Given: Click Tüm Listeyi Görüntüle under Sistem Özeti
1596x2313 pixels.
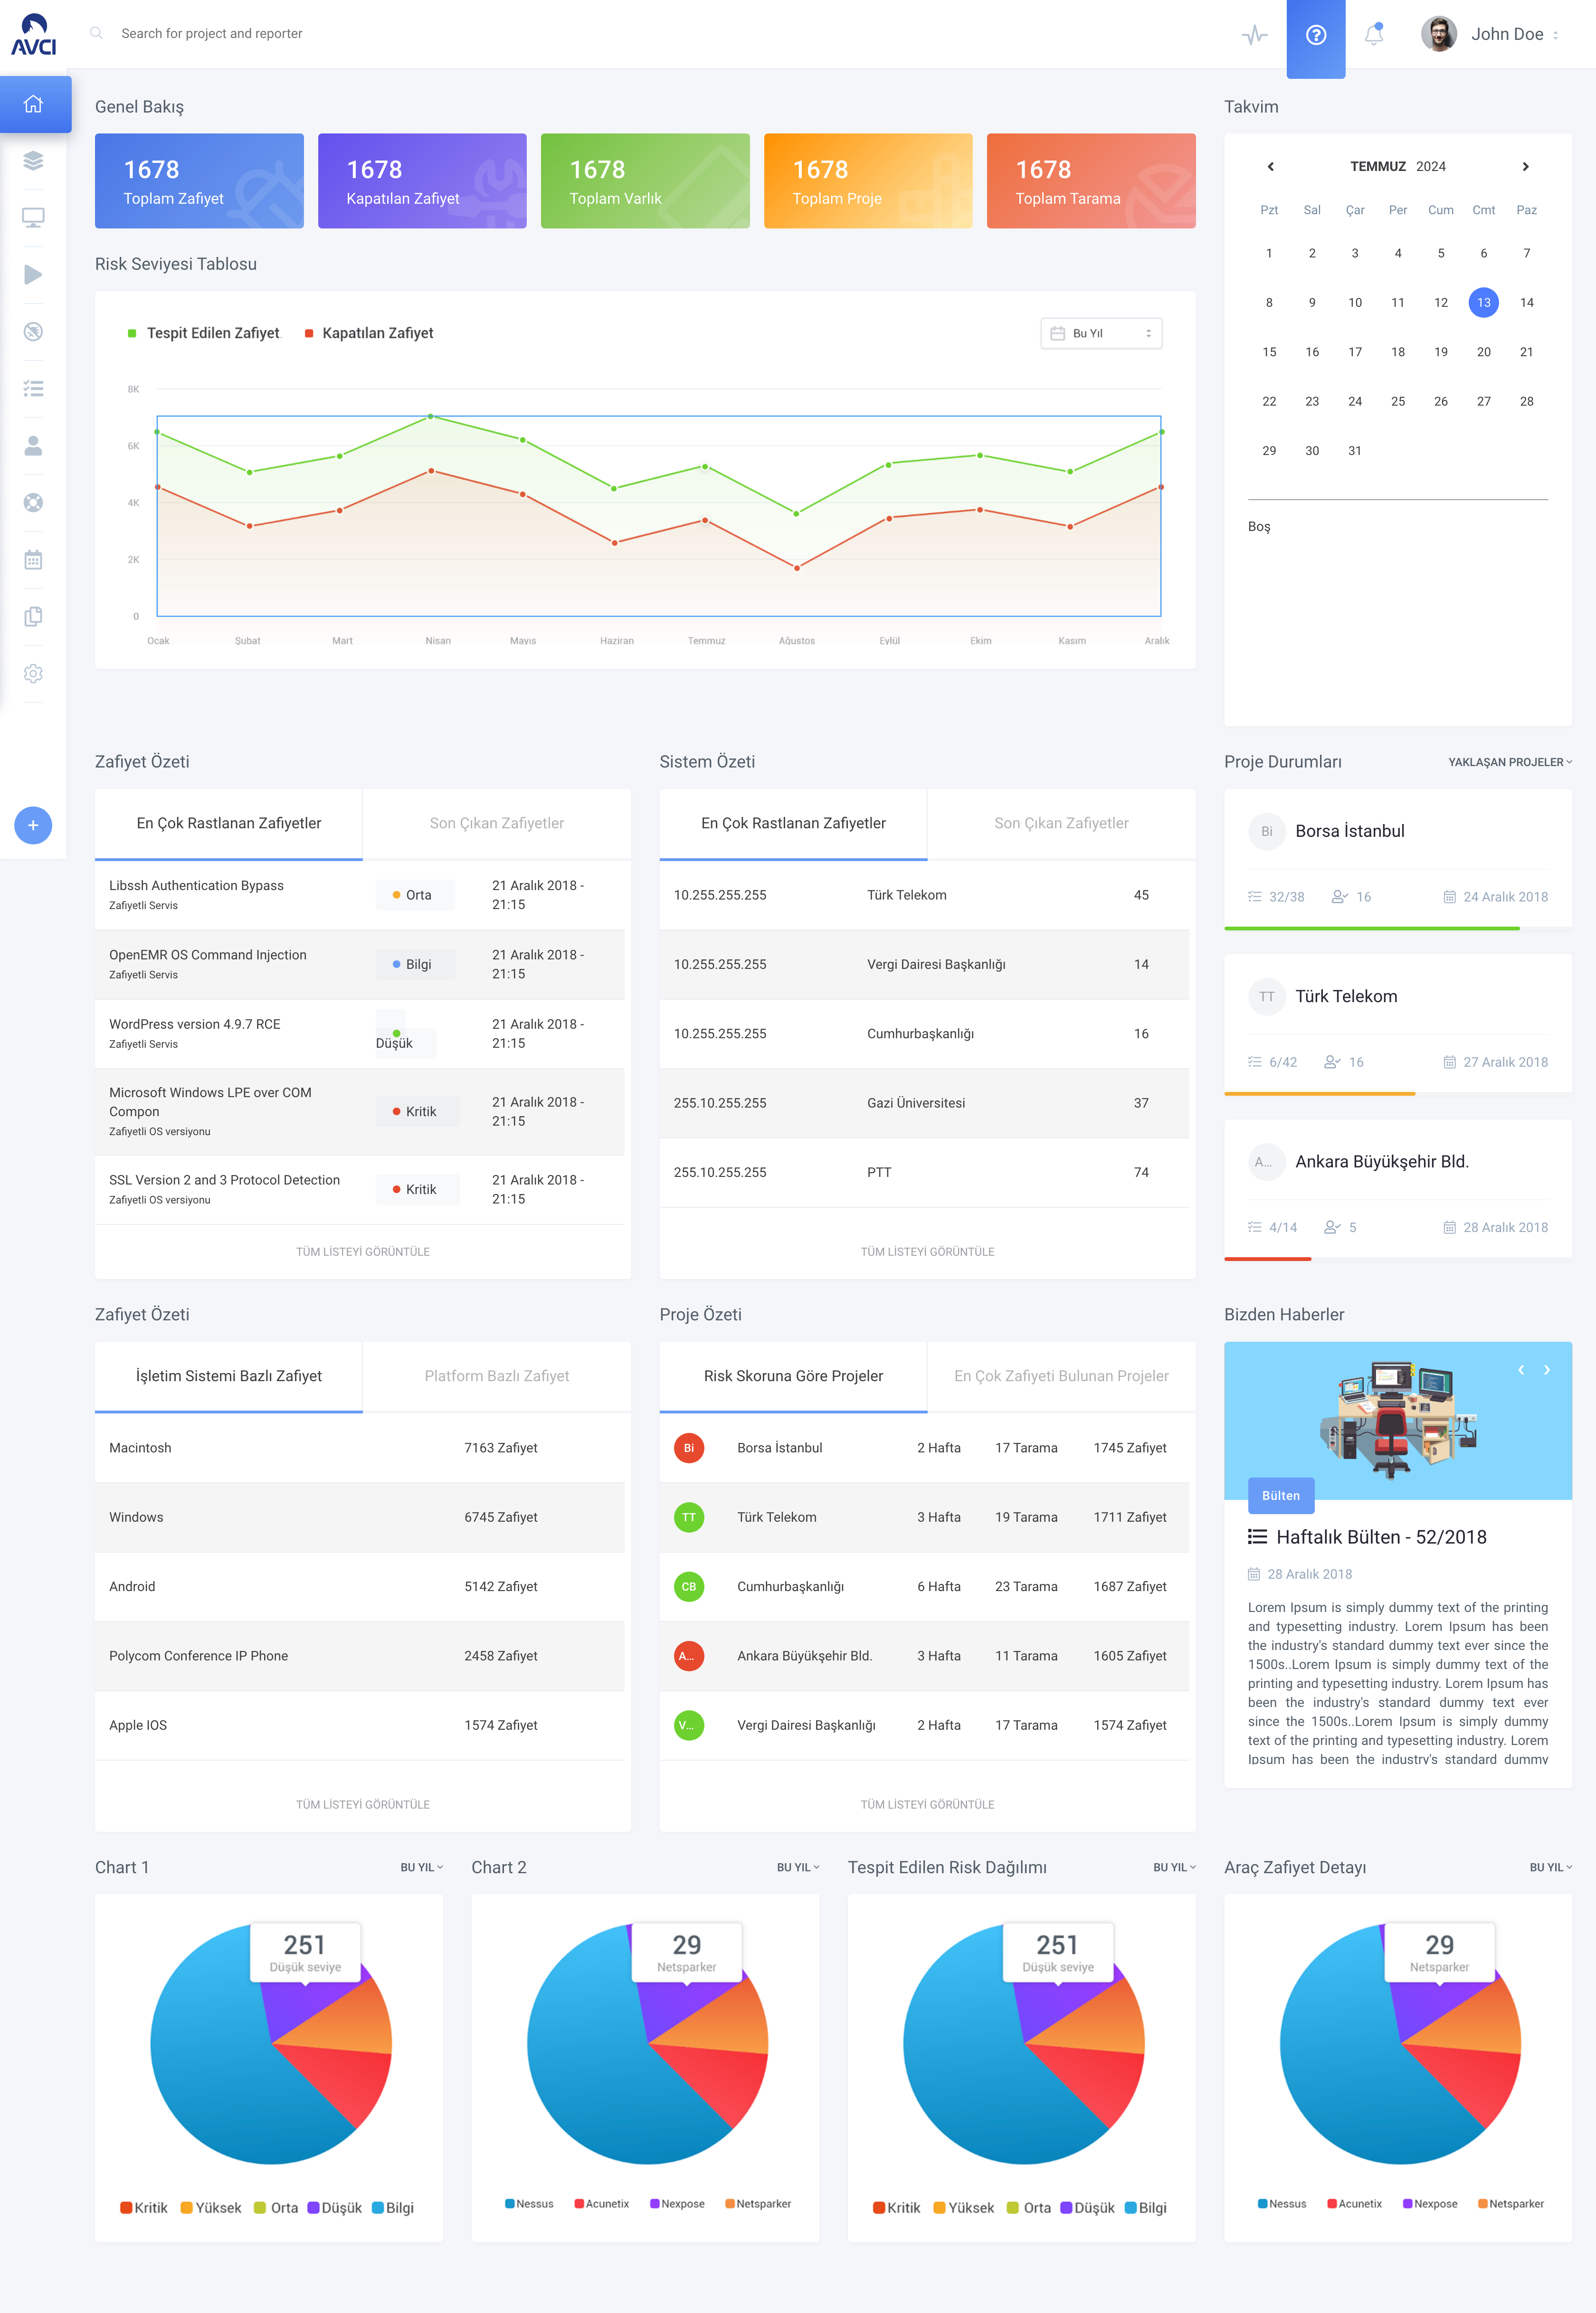Looking at the screenshot, I should tap(927, 1252).
